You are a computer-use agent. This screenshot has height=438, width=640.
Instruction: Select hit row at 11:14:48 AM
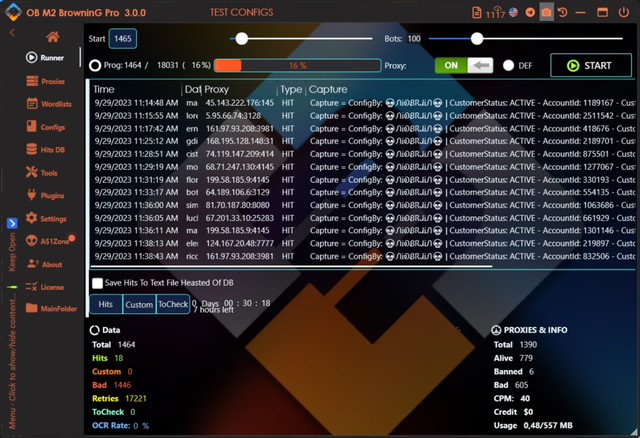pos(363,103)
